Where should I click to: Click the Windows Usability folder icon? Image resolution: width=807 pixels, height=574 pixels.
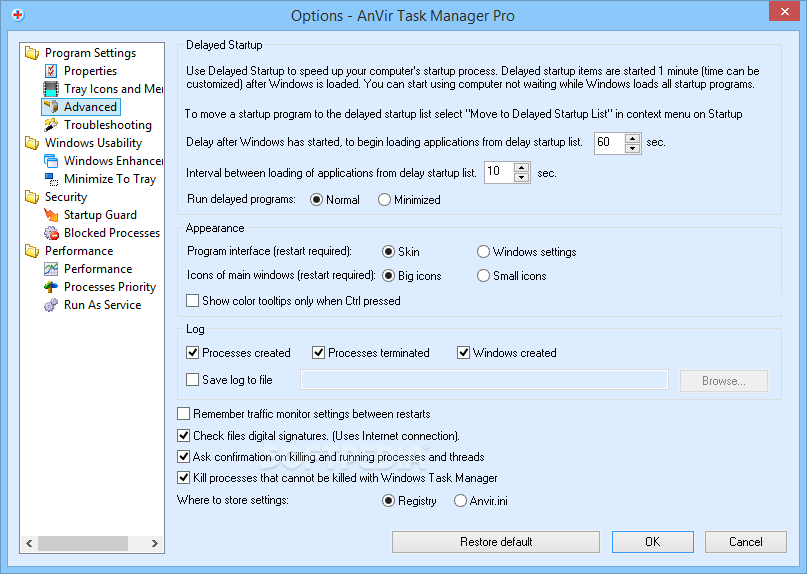(x=32, y=143)
